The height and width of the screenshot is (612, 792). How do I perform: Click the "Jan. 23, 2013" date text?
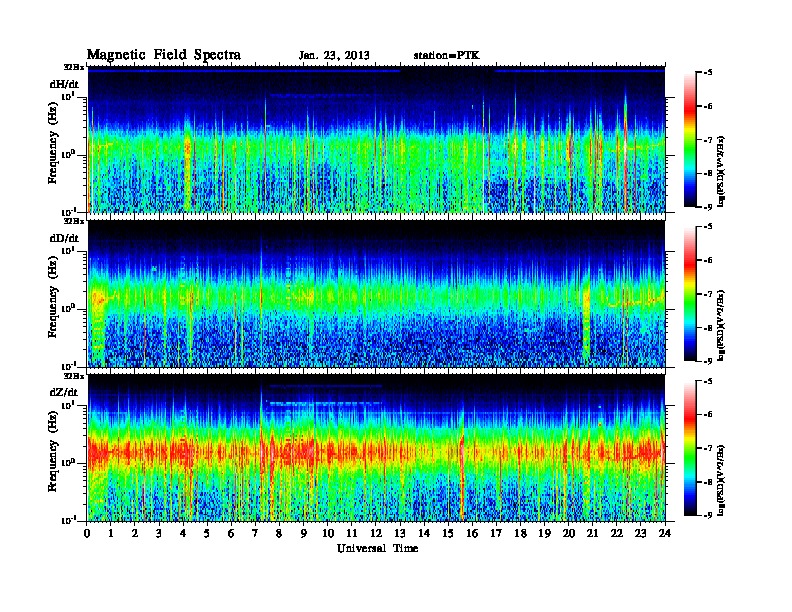click(334, 56)
